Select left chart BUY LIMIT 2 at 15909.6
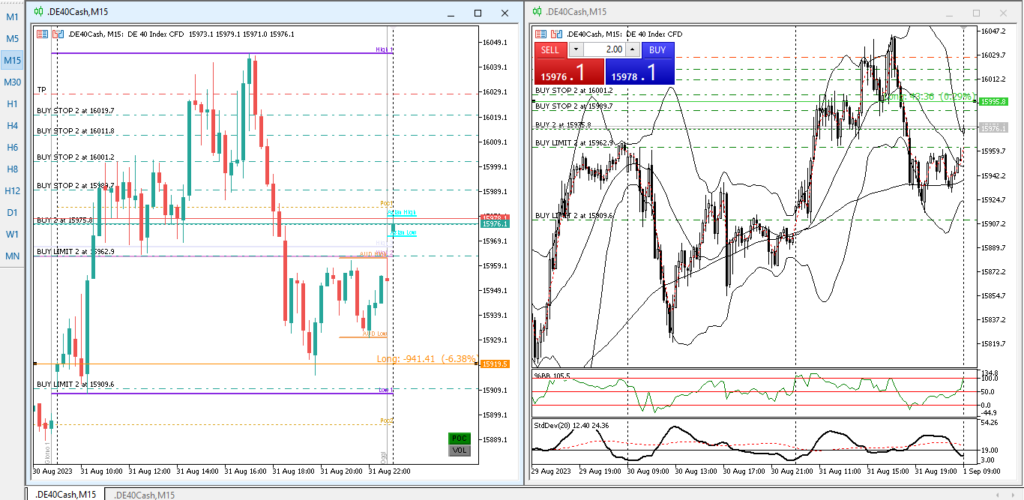The height and width of the screenshot is (500, 1024). click(76, 384)
